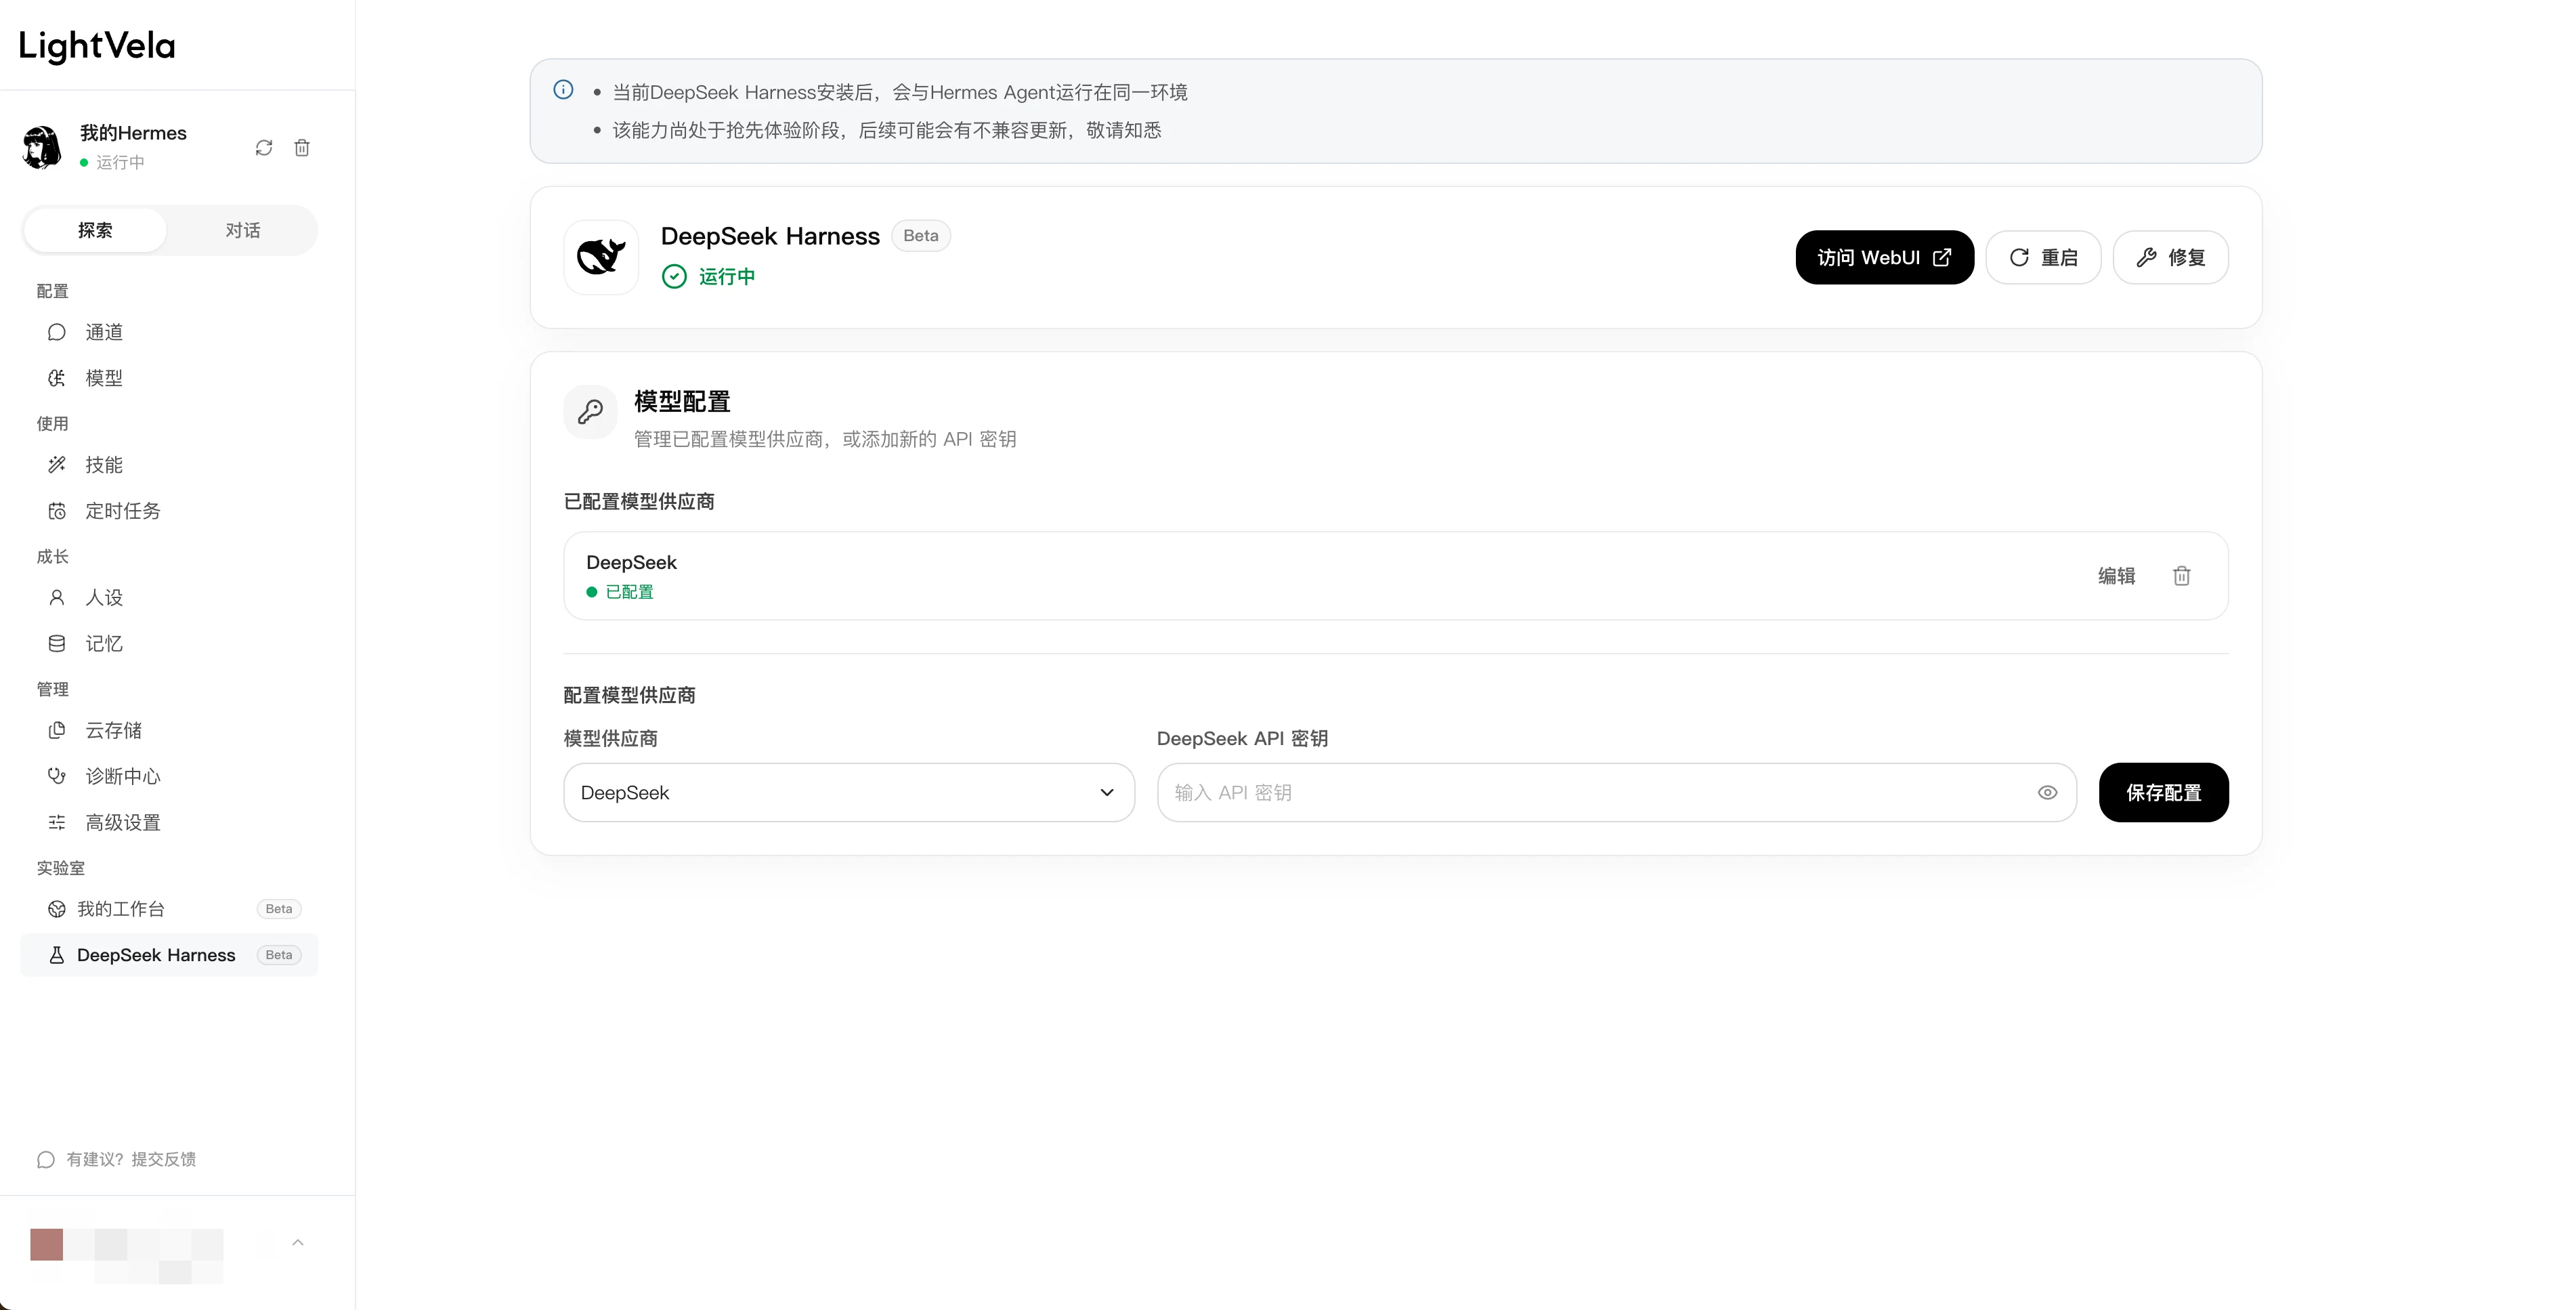Delete the configured DeepSeek provider

point(2182,576)
